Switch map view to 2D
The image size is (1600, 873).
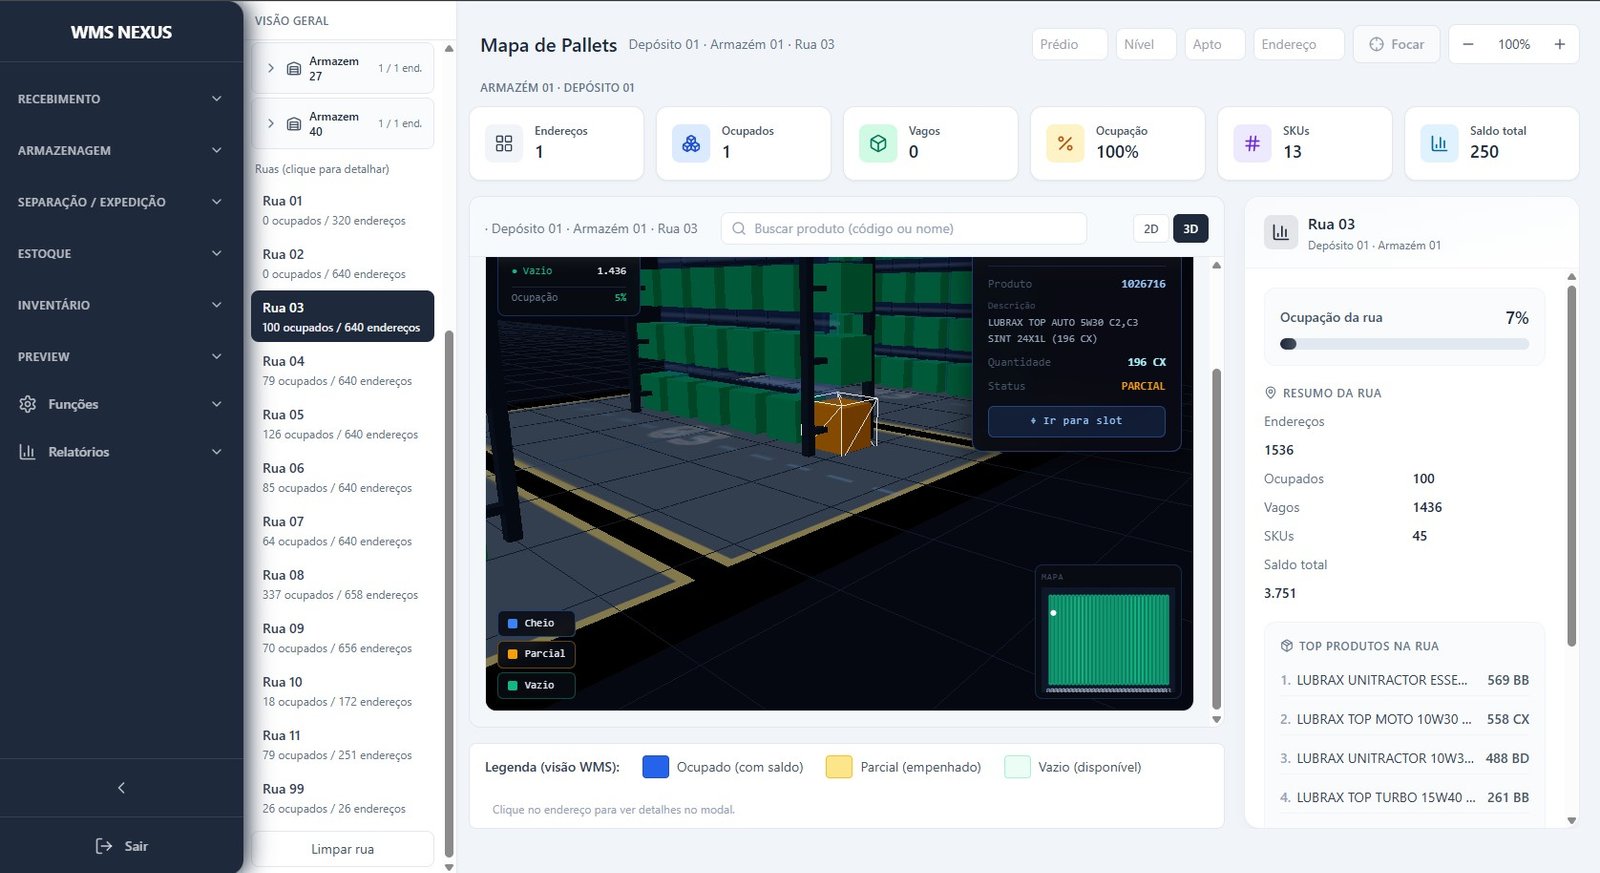pos(1151,229)
